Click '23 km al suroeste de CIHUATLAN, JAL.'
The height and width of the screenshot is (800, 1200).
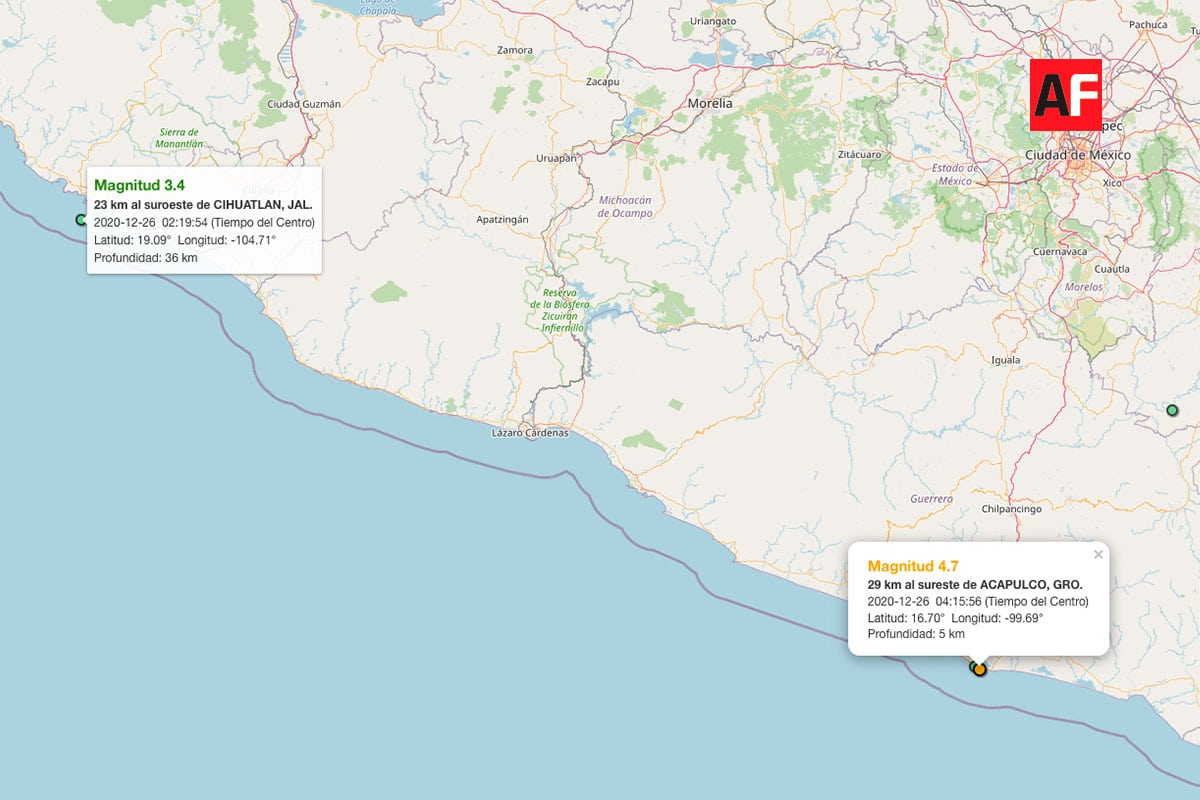click(203, 204)
